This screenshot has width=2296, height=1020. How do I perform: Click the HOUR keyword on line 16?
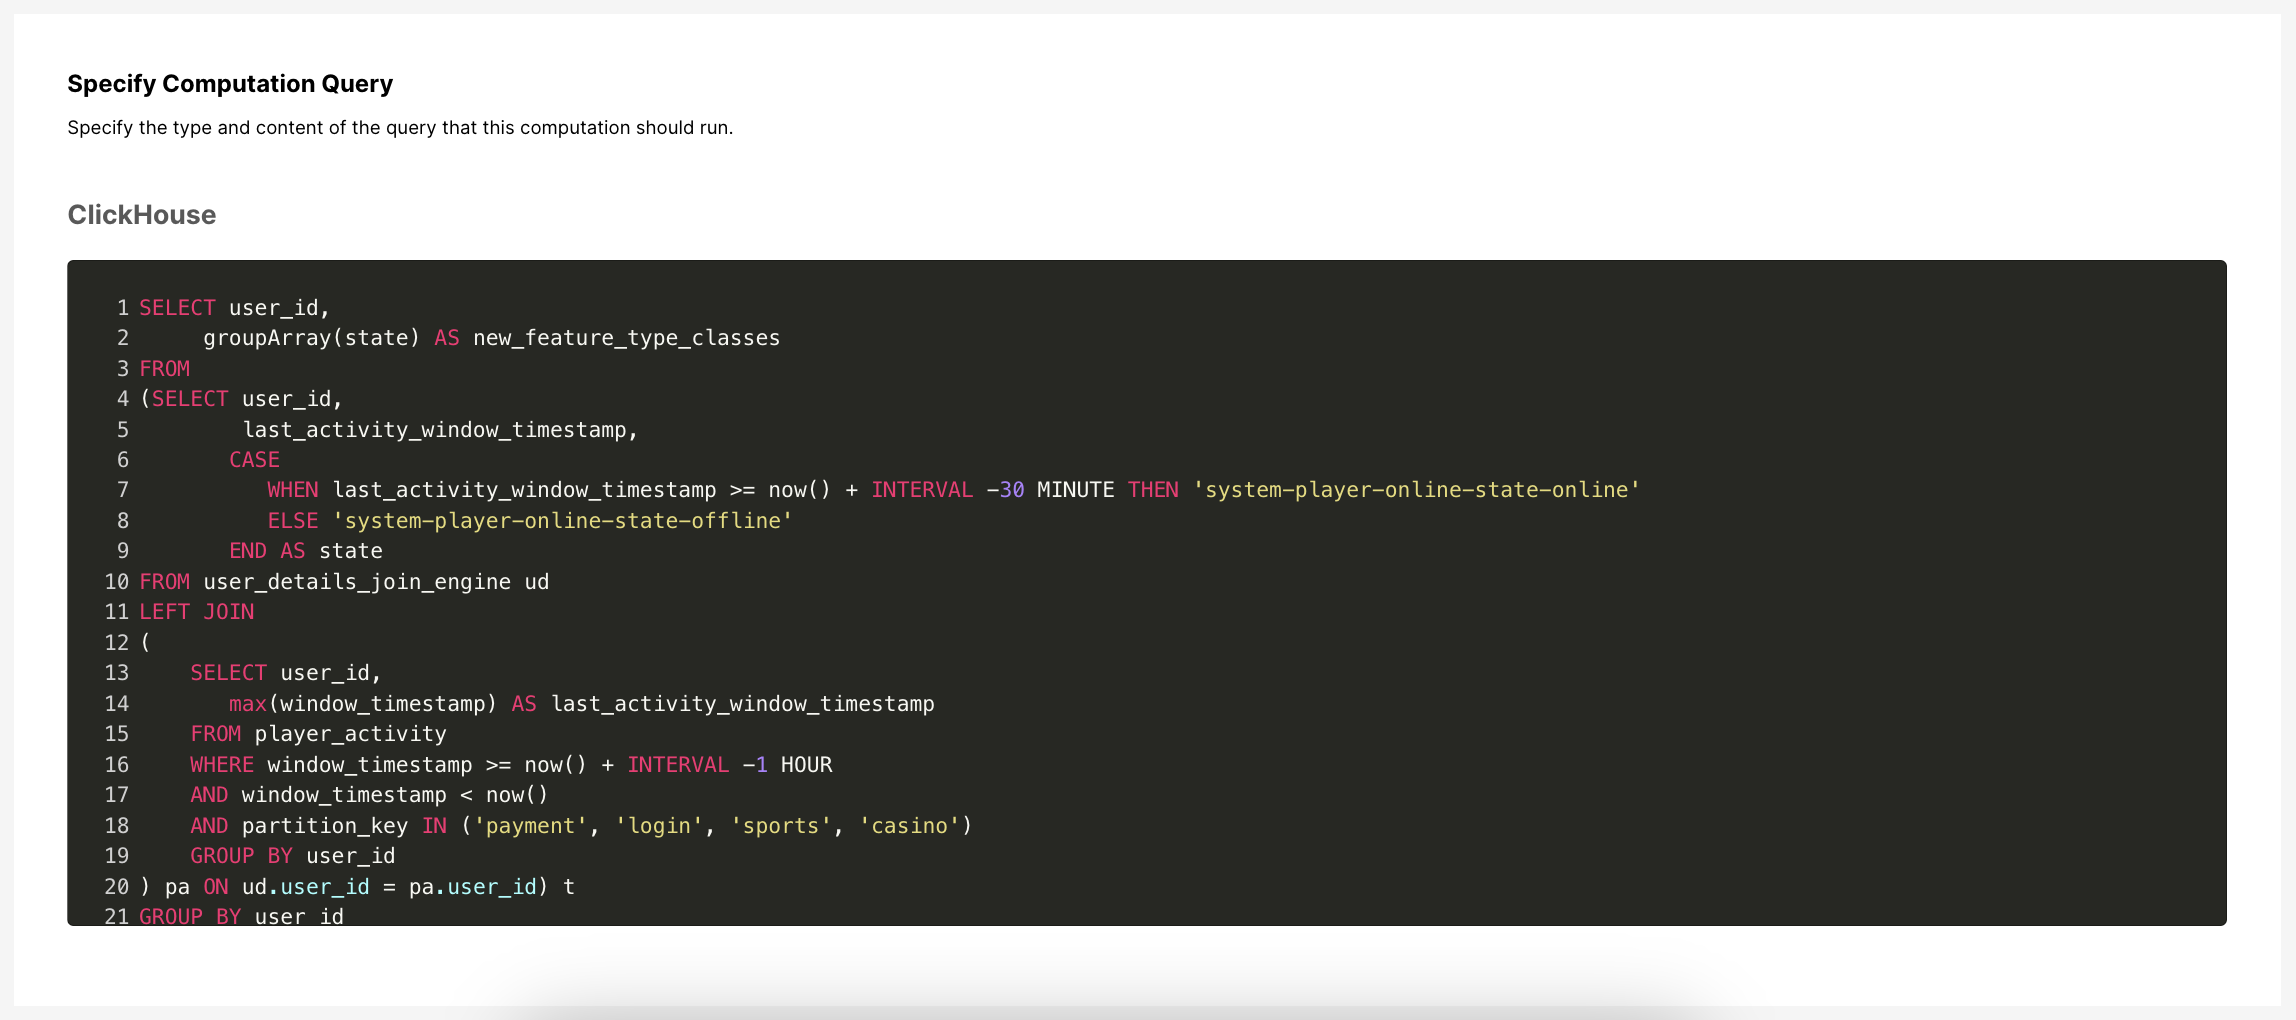[x=806, y=765]
